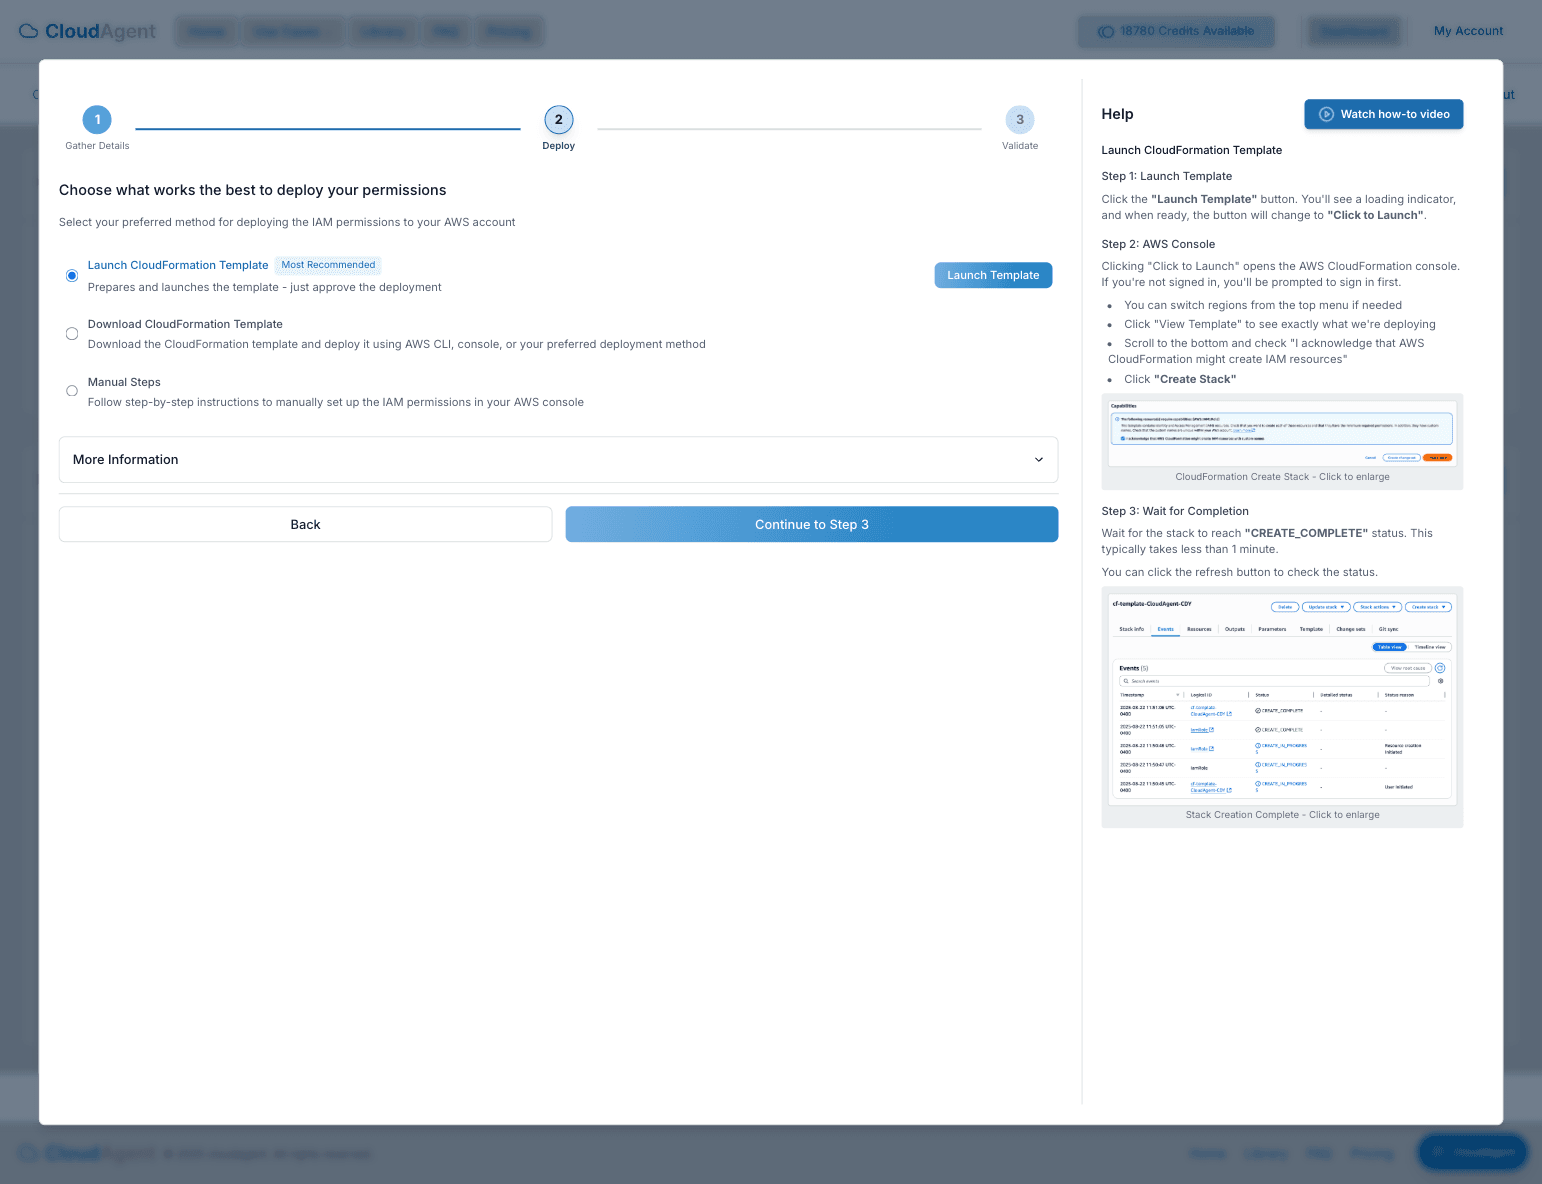Enlarge the Stack Creation Complete screenshot
Image resolution: width=1542 pixels, height=1184 pixels.
1281,698
